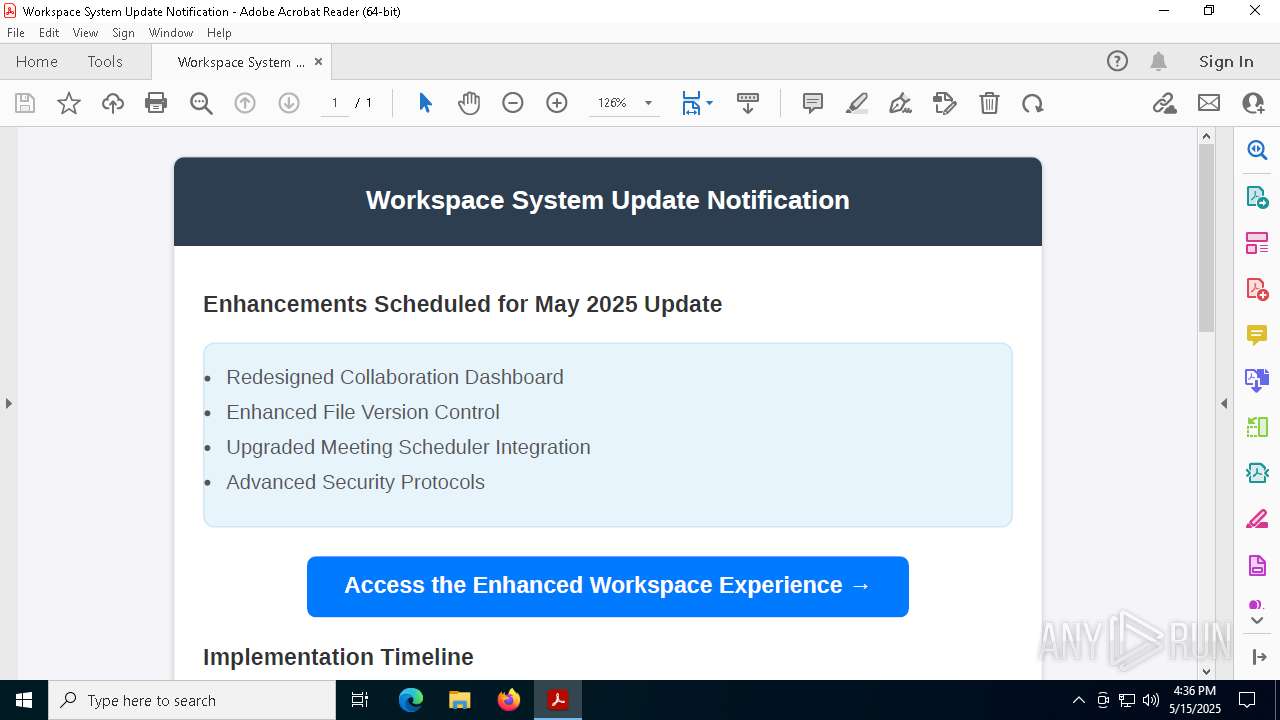This screenshot has width=1280, height=720.
Task: Add a sticky note comment
Action: pyautogui.click(x=813, y=103)
